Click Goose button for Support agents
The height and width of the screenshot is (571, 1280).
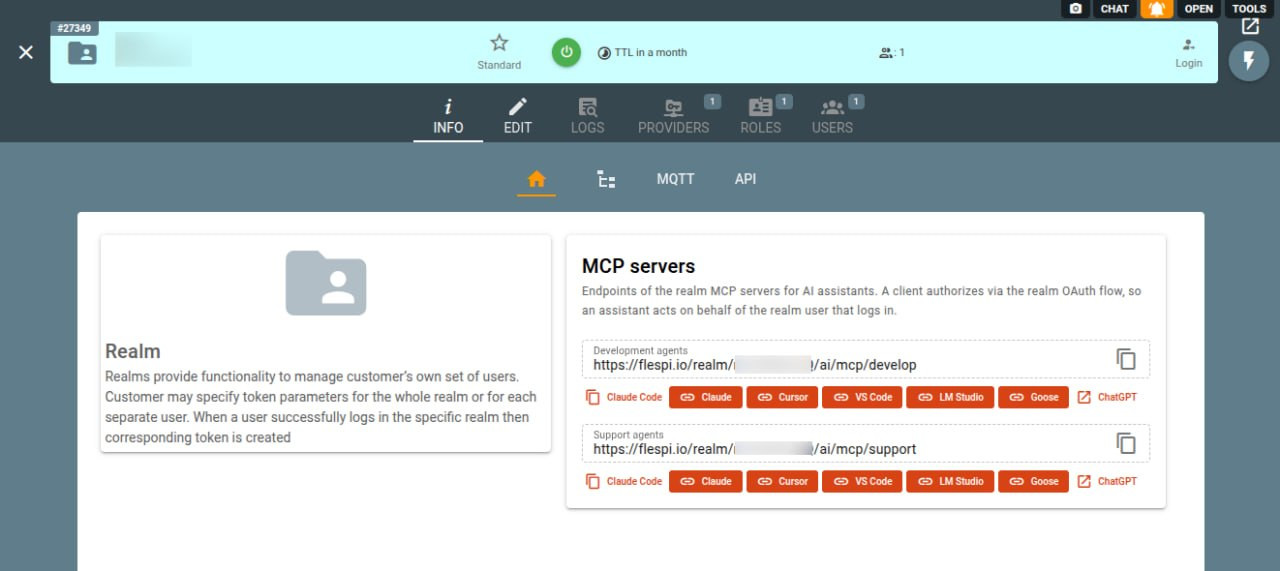point(1033,481)
